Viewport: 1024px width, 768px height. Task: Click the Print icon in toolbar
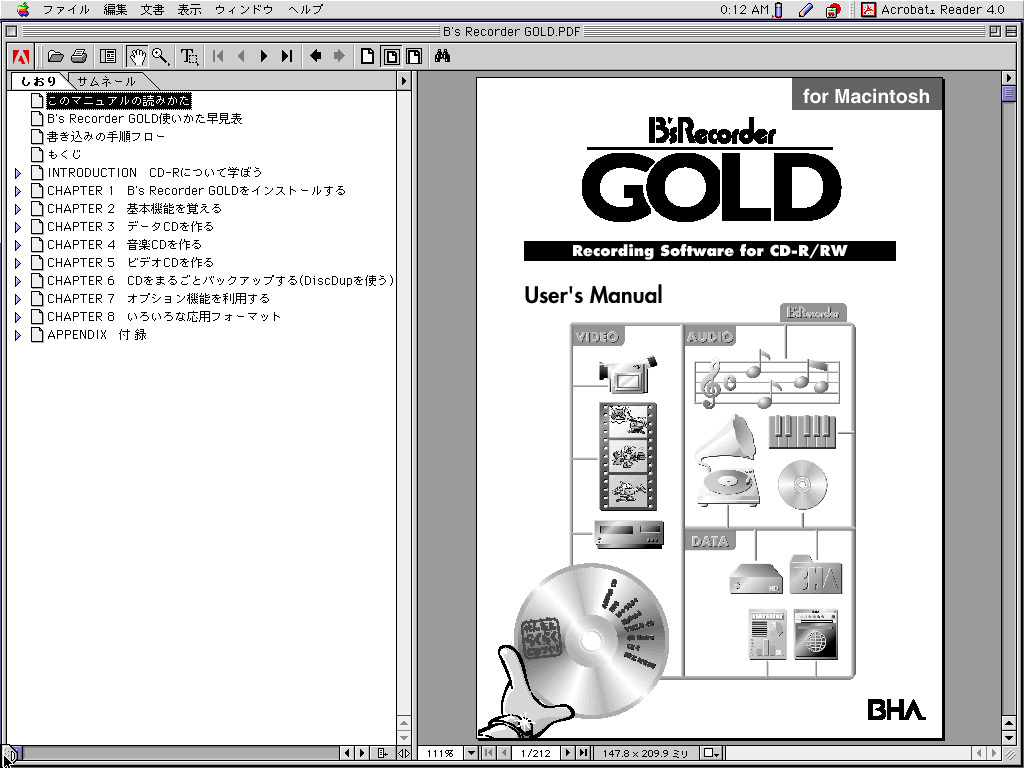[x=79, y=56]
